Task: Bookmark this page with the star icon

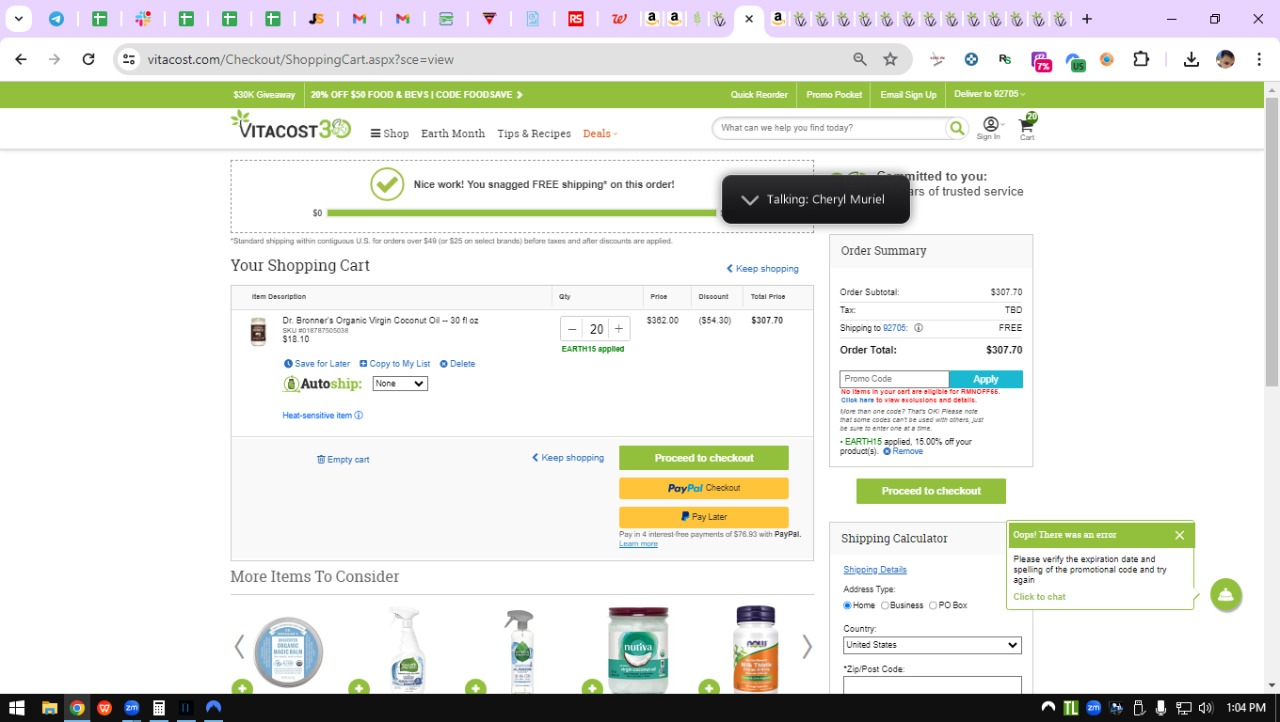Action: 890,59
